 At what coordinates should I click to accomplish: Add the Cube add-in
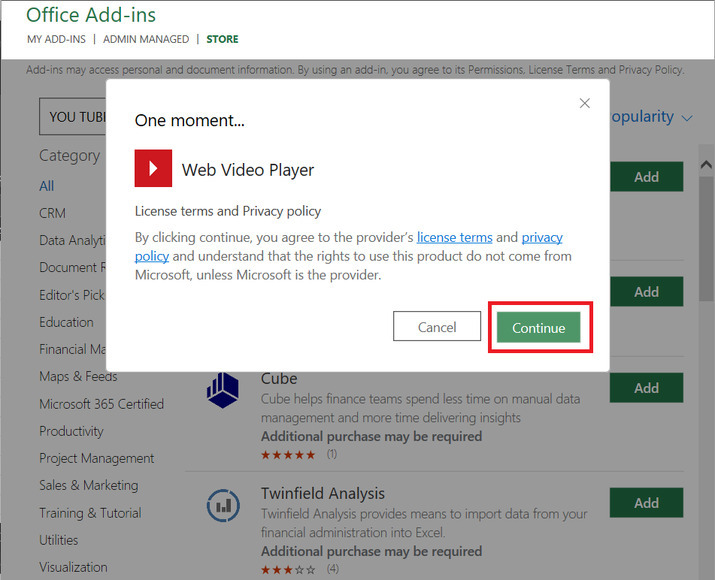point(646,388)
